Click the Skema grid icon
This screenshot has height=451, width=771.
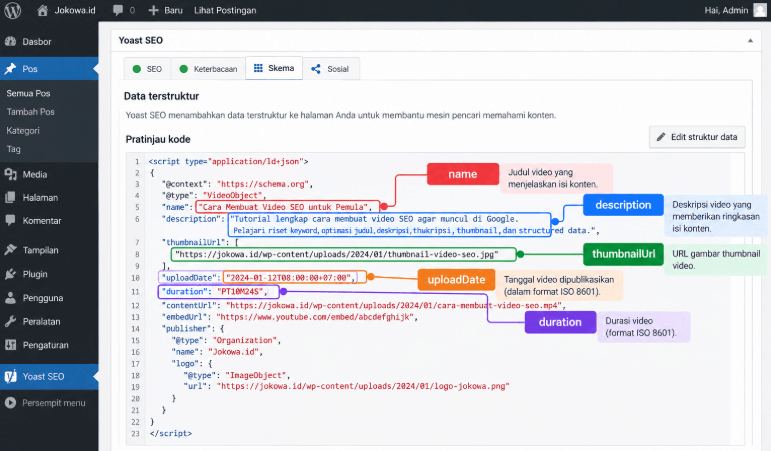[258, 68]
